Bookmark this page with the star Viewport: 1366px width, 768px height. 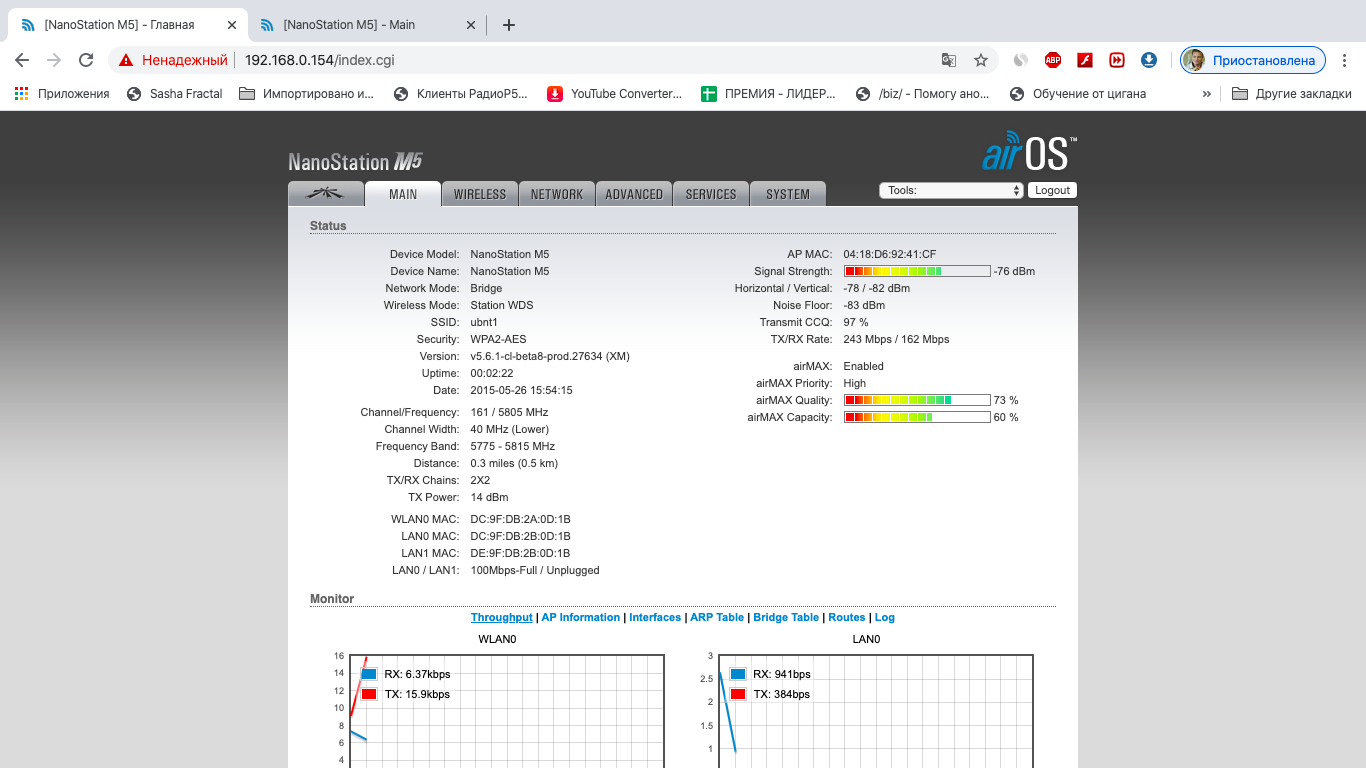tap(981, 60)
